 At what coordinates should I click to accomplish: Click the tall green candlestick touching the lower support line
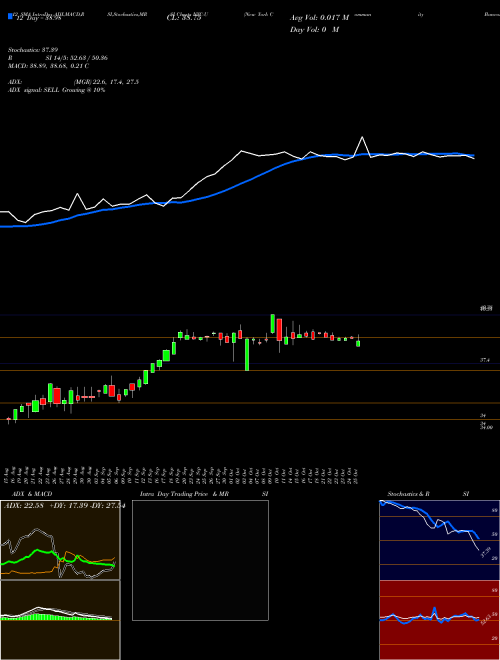pyautogui.click(x=247, y=354)
